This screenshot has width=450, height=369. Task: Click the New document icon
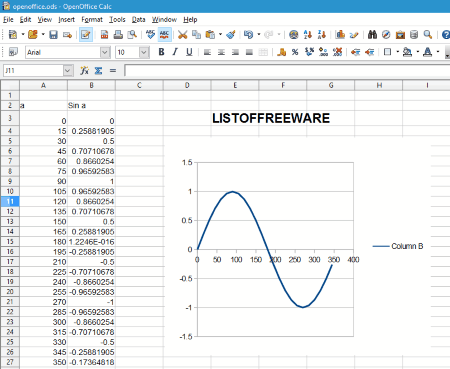click(13, 34)
